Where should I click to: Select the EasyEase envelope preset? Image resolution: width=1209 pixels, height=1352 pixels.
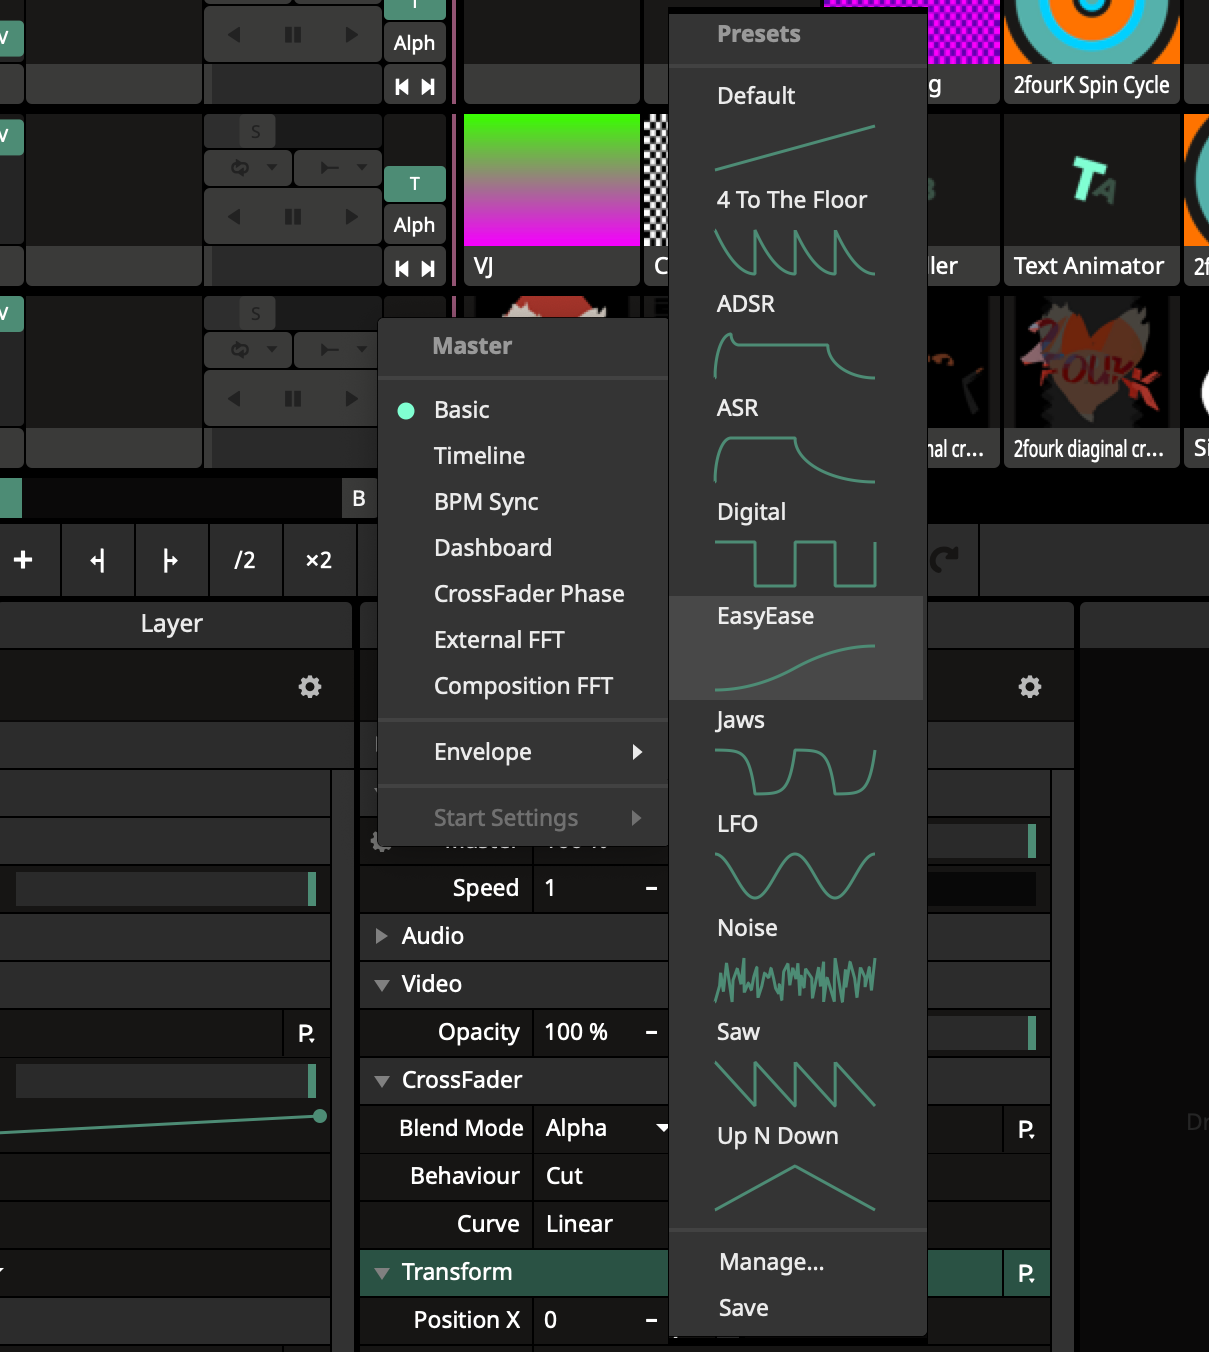point(795,647)
